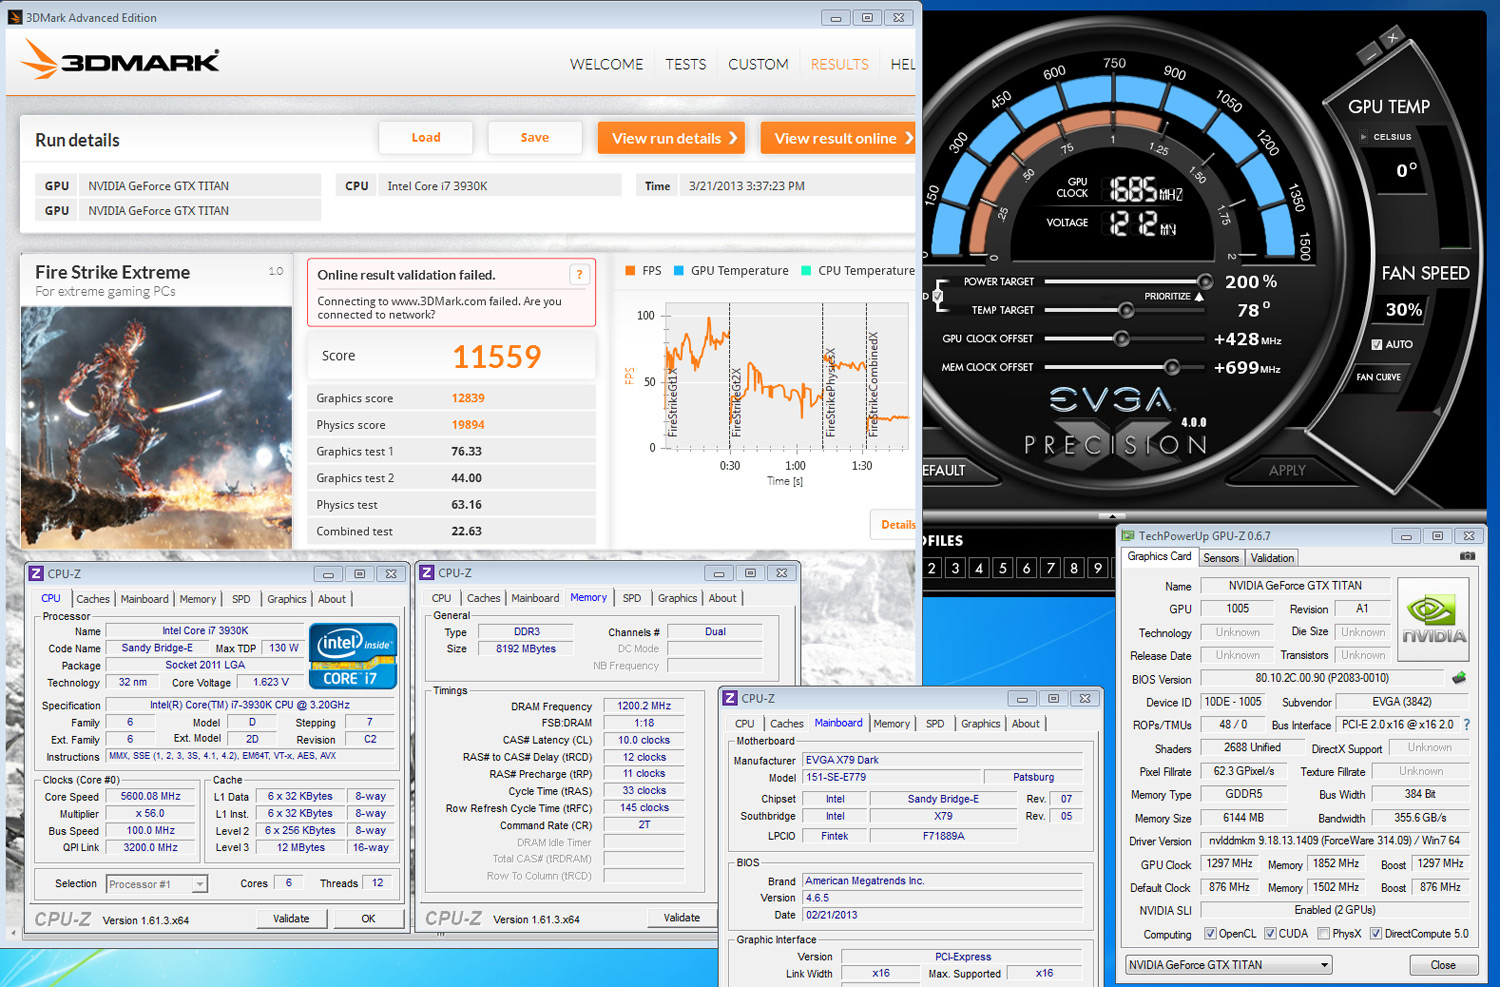Click the Intel Core i7 logo in CPU-Z
1500x987 pixels.
353,655
